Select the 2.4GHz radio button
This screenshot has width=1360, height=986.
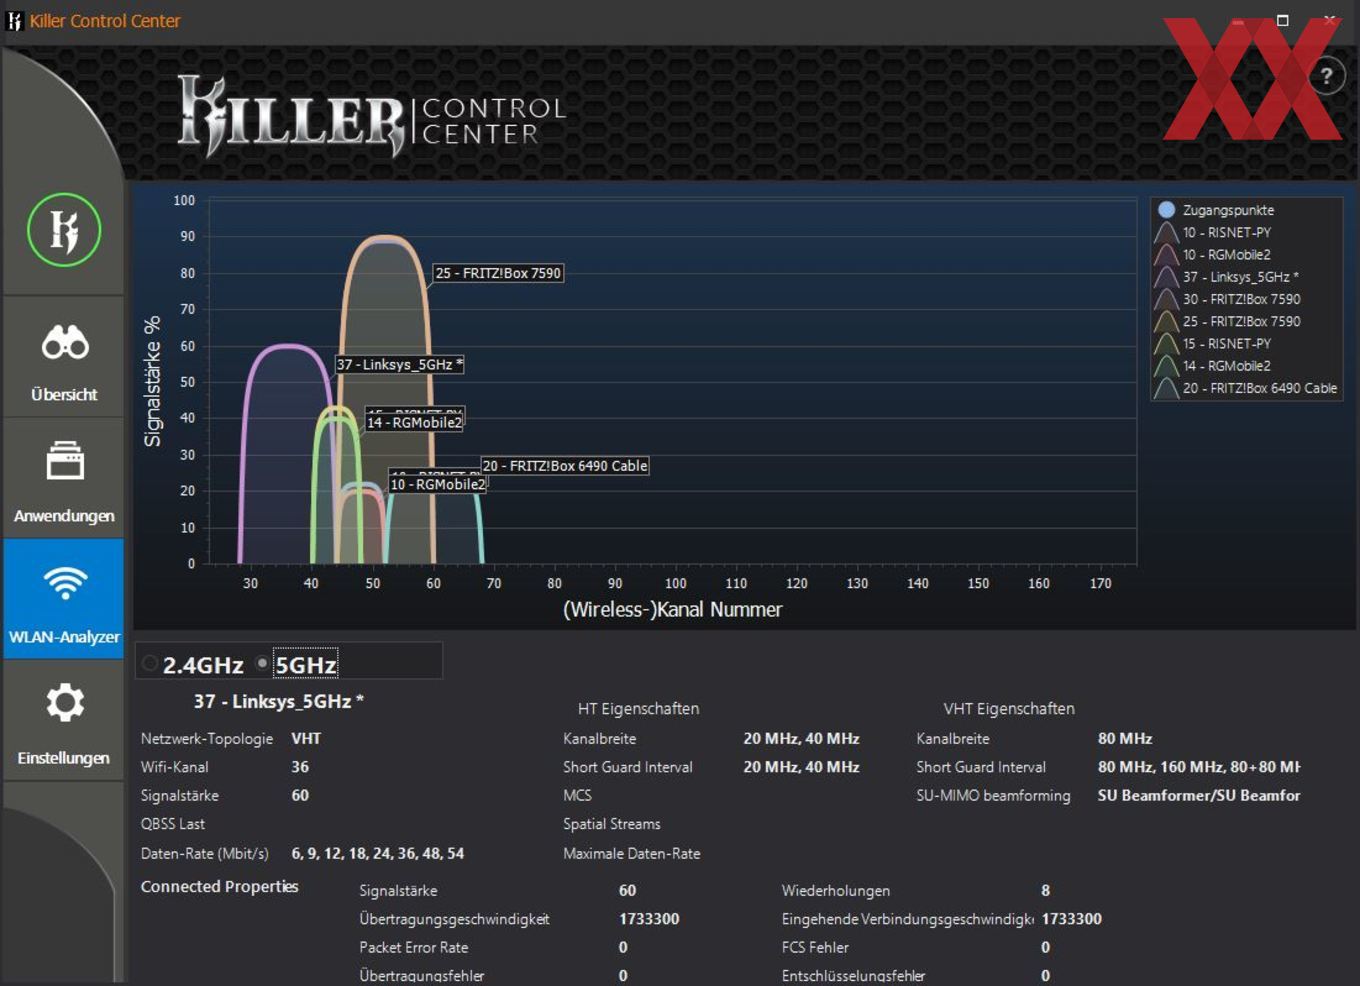pyautogui.click(x=150, y=663)
